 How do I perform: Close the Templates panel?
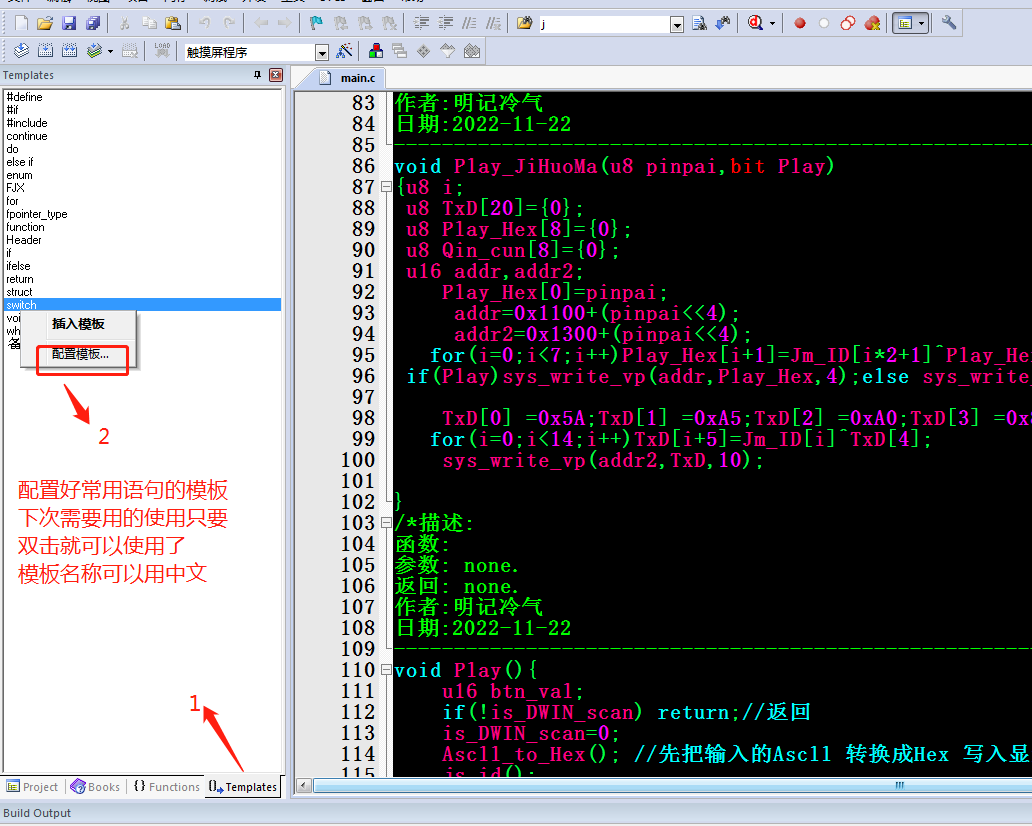(276, 75)
